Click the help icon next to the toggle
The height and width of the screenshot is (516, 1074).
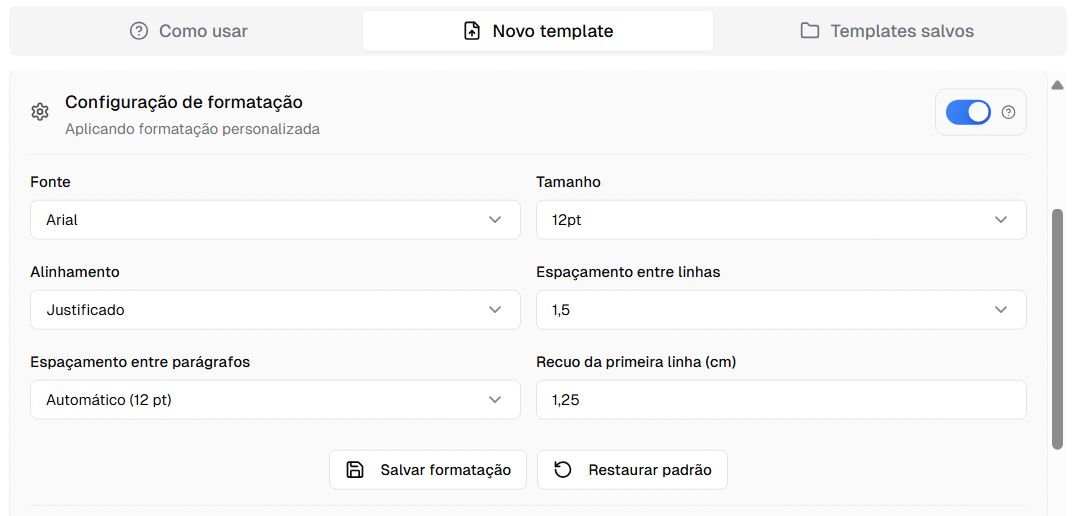[x=1008, y=112]
